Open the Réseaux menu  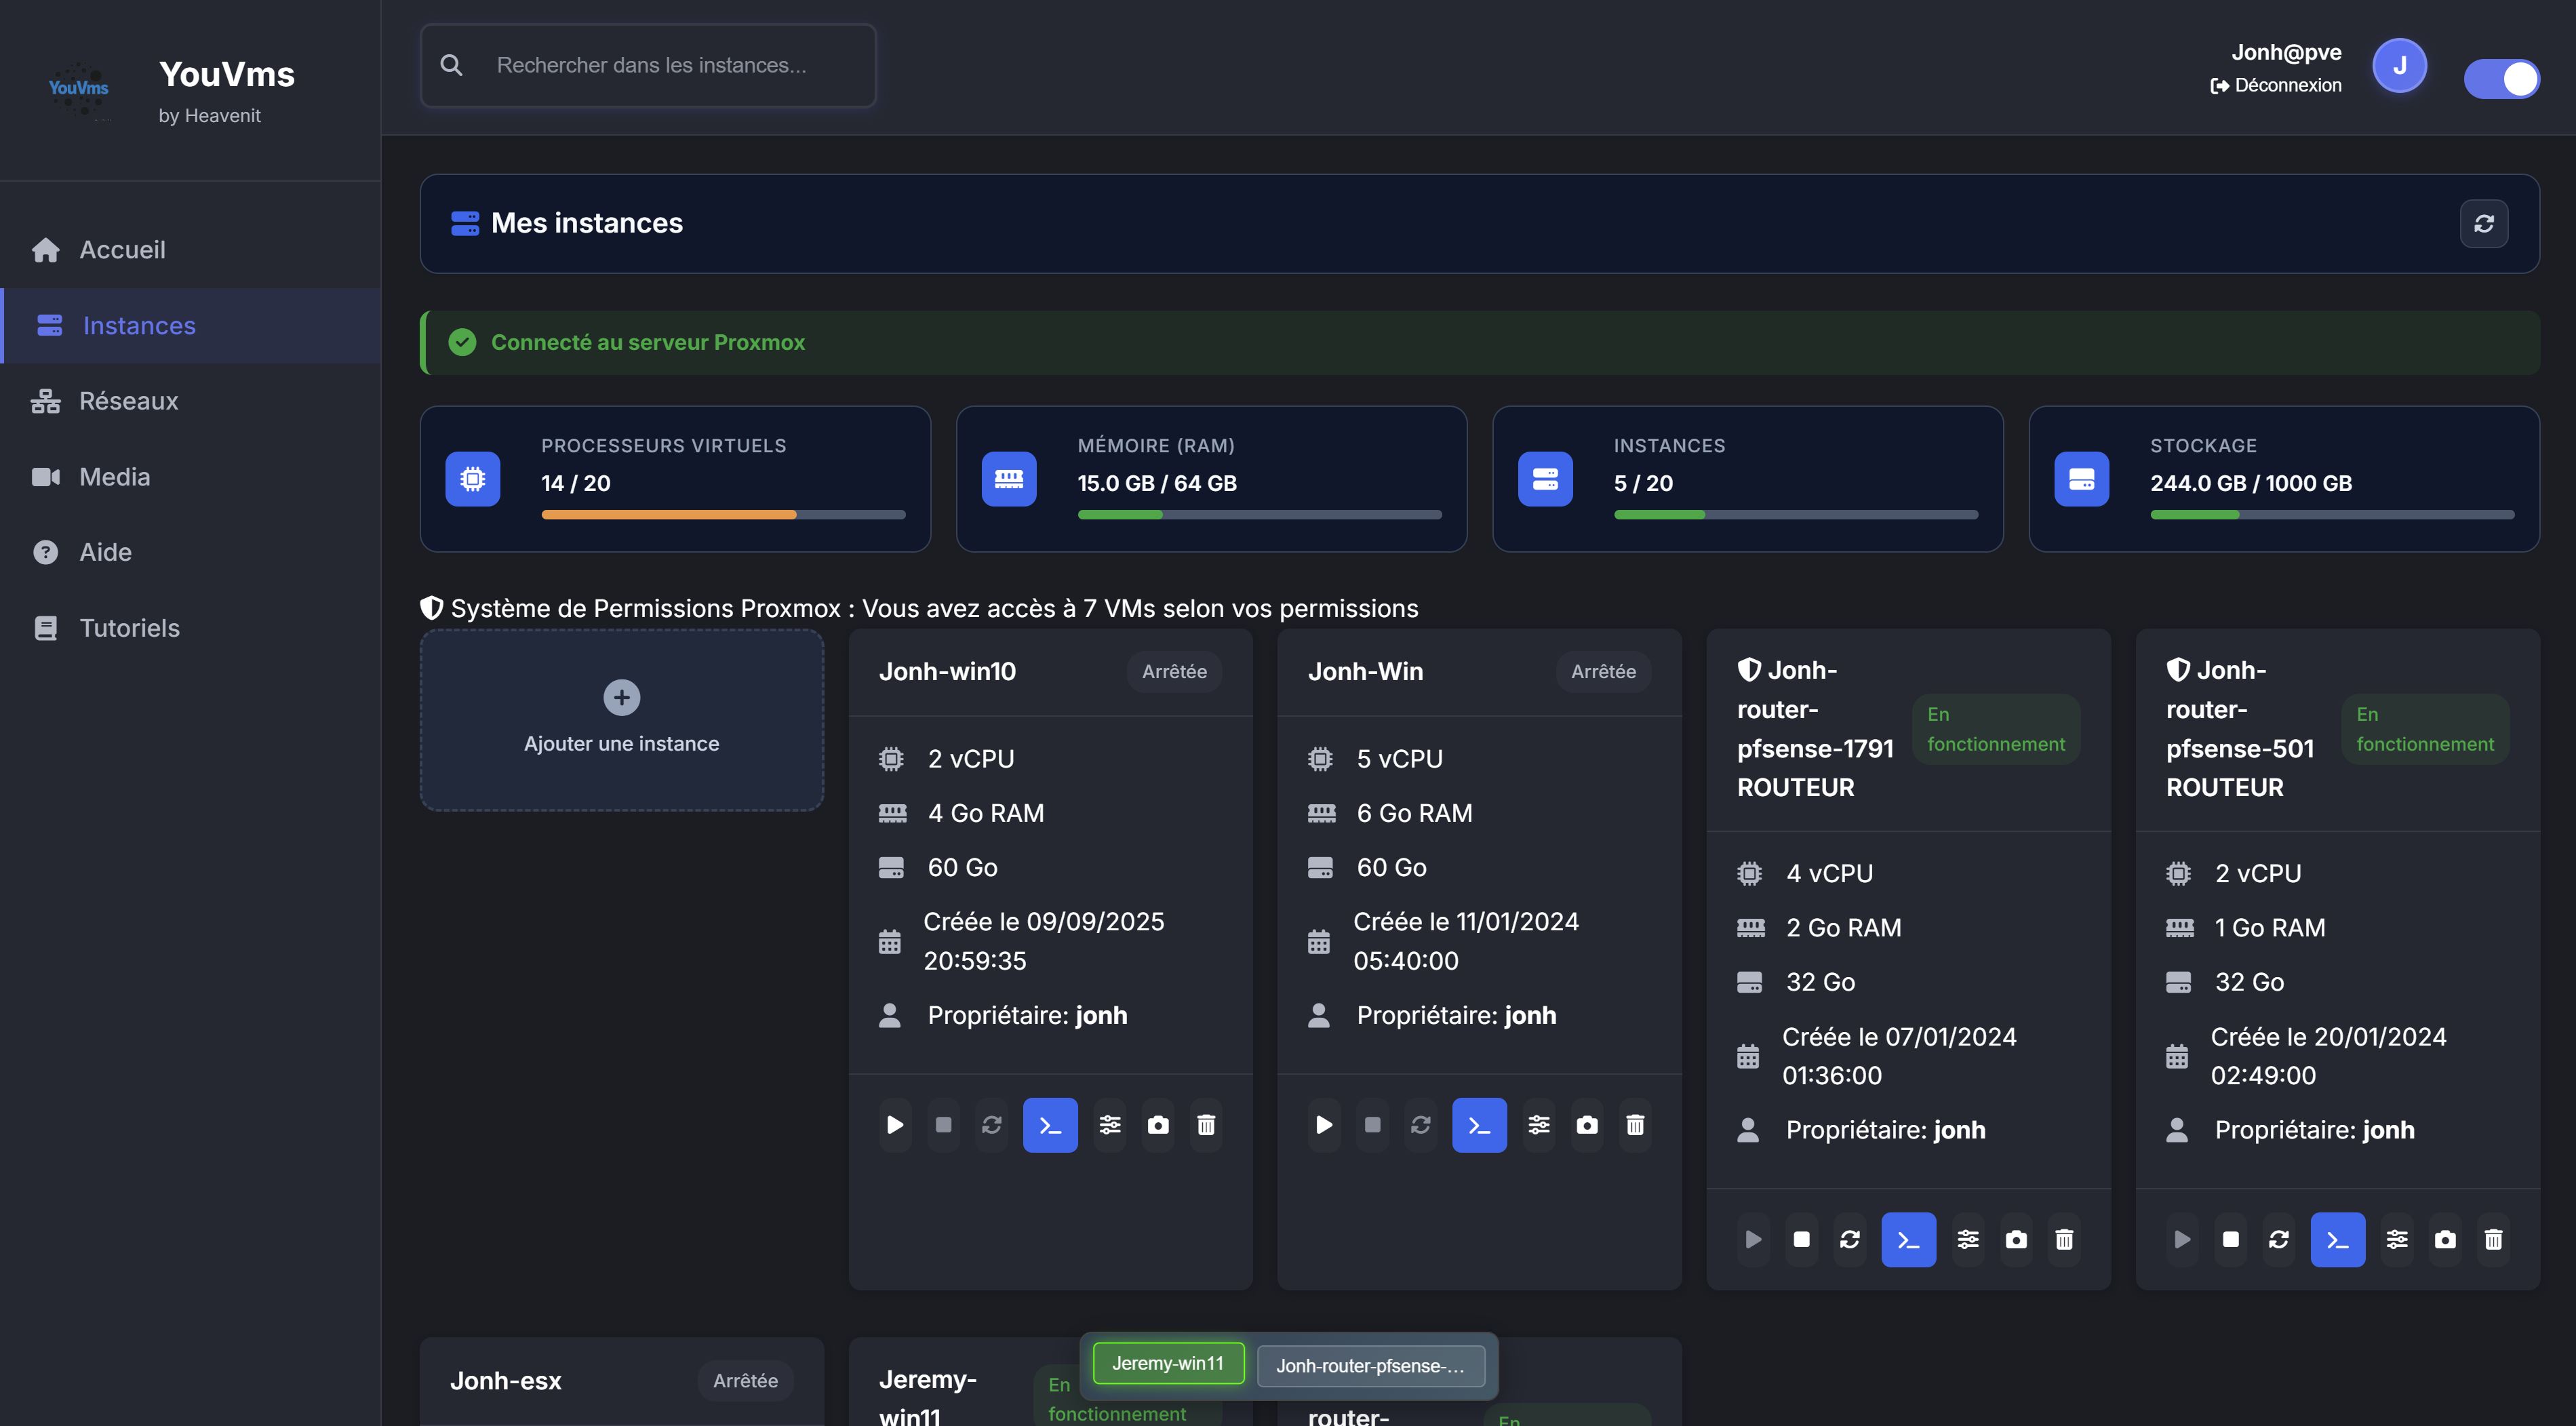tap(128, 401)
